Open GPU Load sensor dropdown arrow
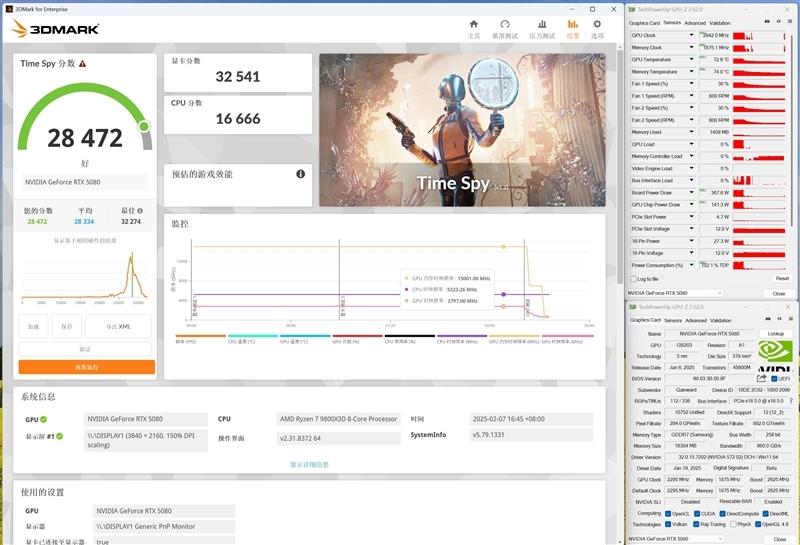 [691, 144]
